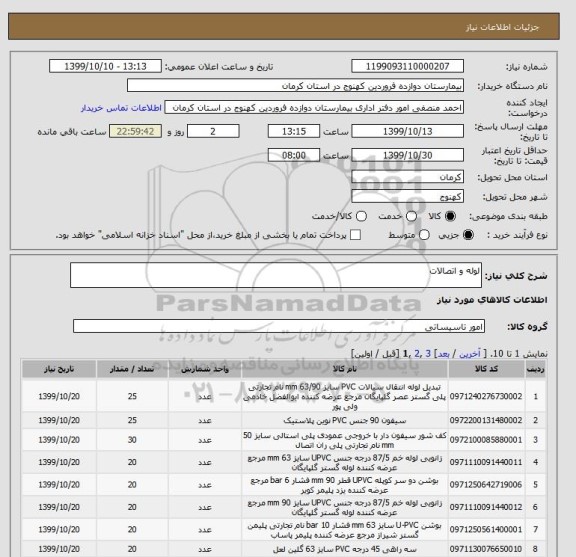576x557 pixels.
Task: Click row 1 item name تبدیل لوله انتقال سیالات
Action: pyautogui.click(x=345, y=396)
